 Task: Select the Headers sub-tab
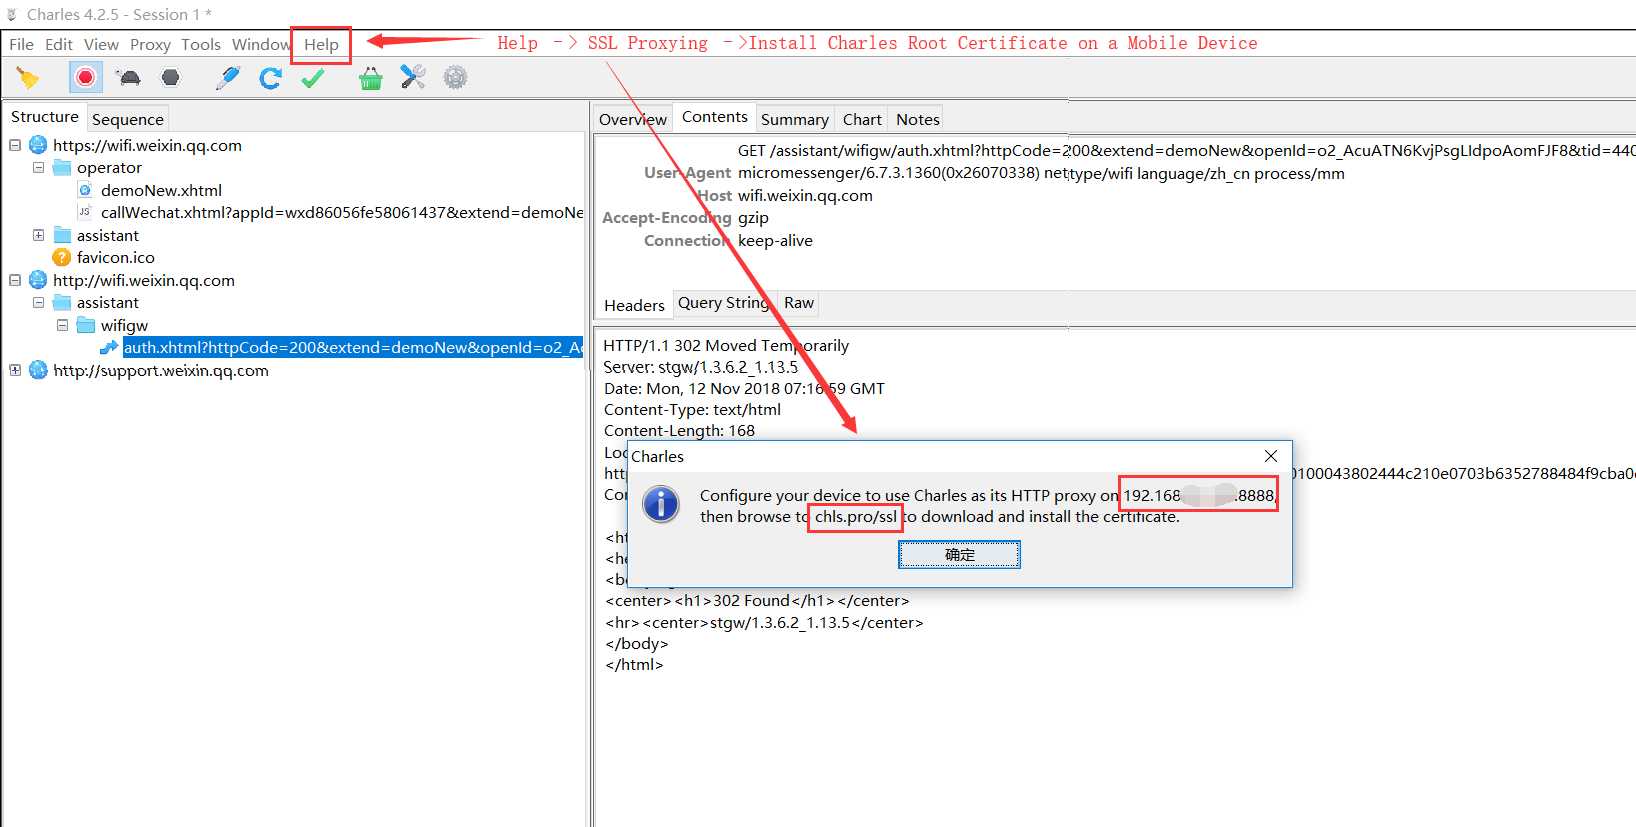(x=634, y=305)
